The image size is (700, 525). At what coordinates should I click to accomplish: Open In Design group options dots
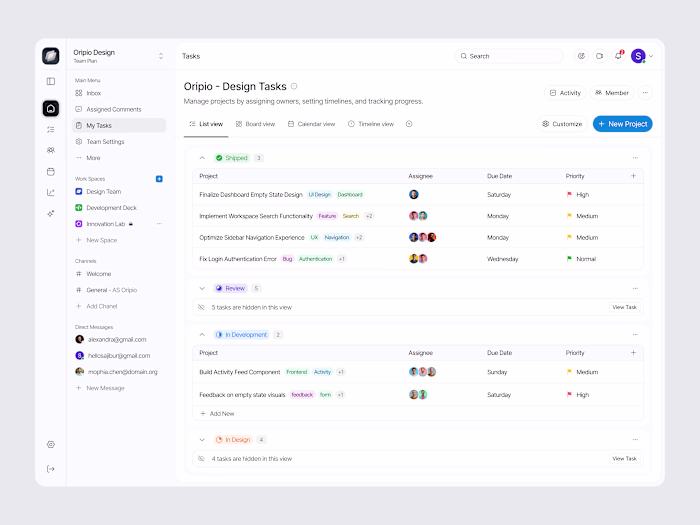tap(635, 440)
